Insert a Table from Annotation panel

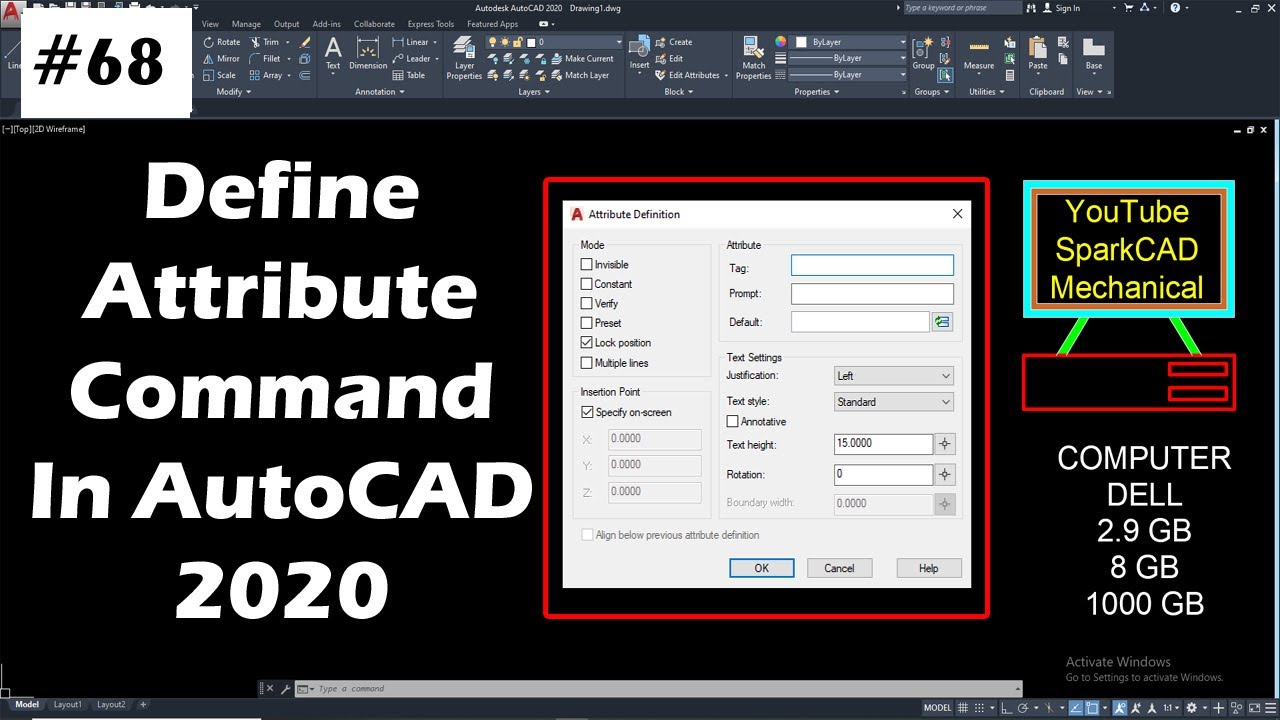coord(409,75)
